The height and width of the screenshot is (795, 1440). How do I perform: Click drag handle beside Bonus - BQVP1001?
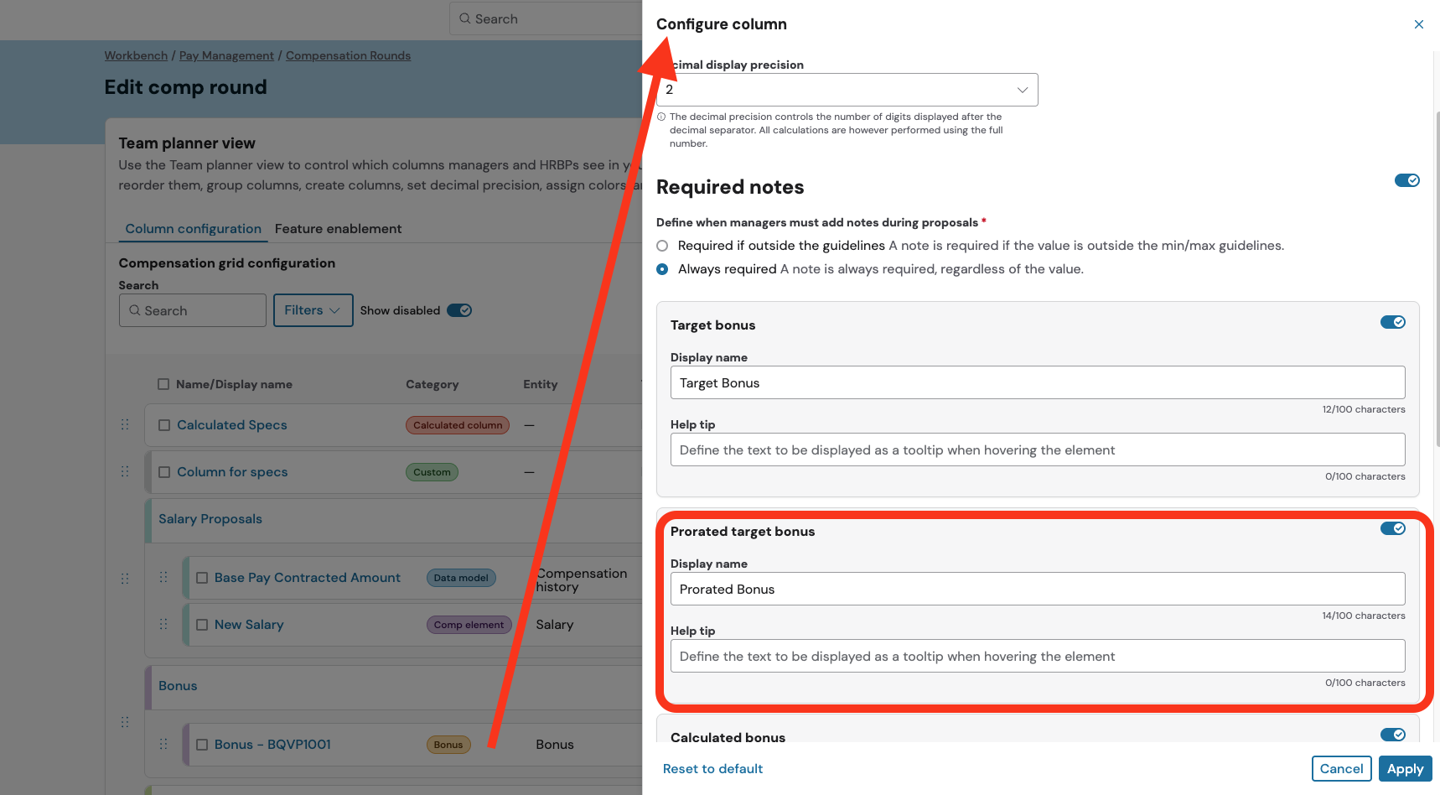tap(163, 744)
